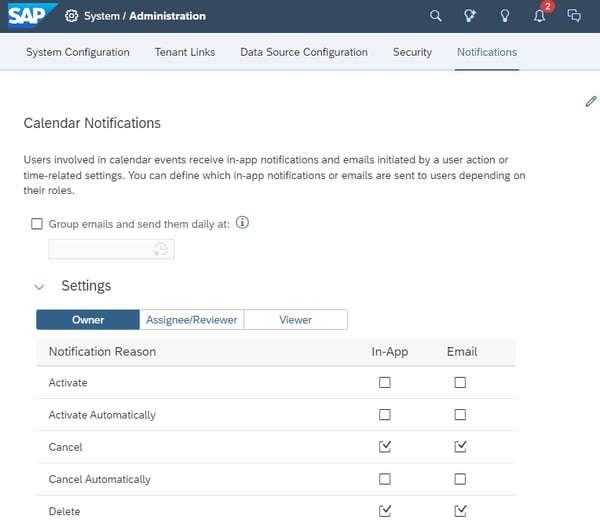Viewport: 600px width, 523px height.
Task: Click the Cancel Automatically row label
Action: tap(99, 479)
